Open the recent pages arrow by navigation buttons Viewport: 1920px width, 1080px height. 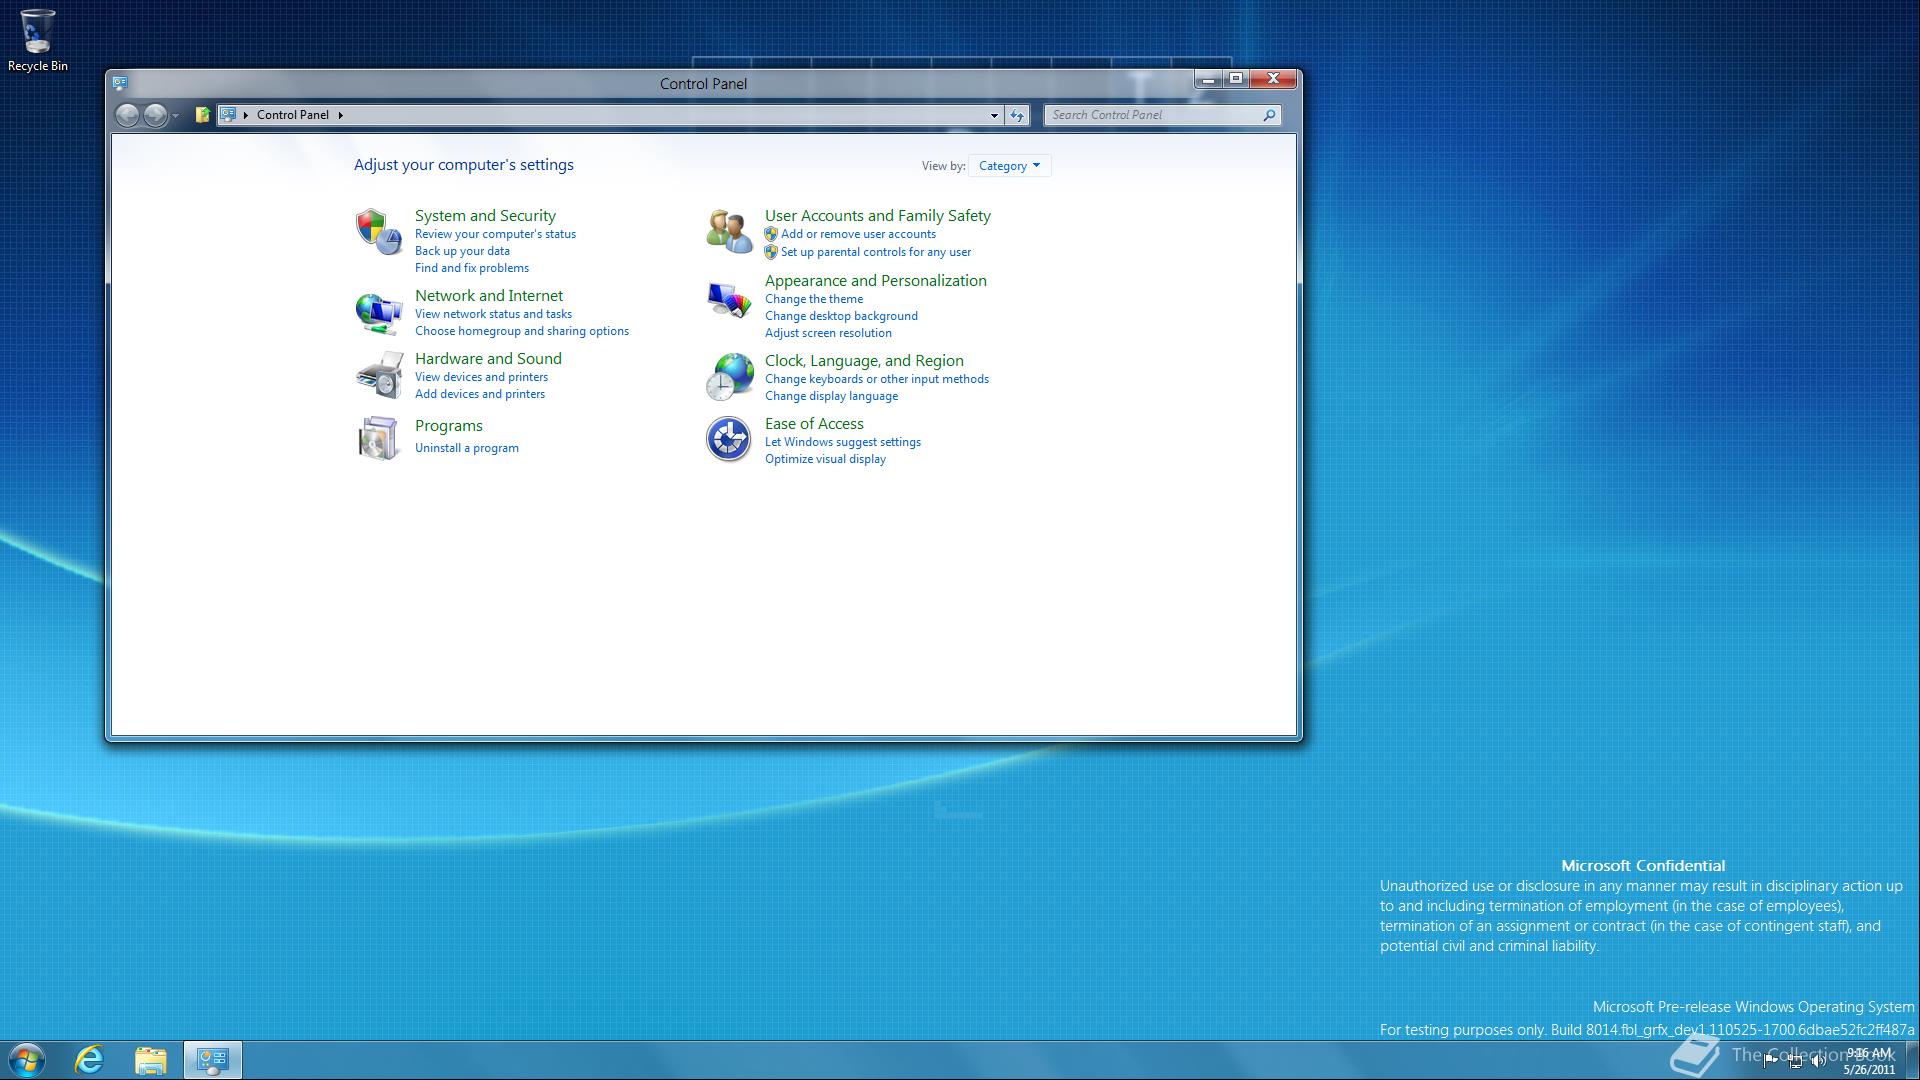(175, 116)
